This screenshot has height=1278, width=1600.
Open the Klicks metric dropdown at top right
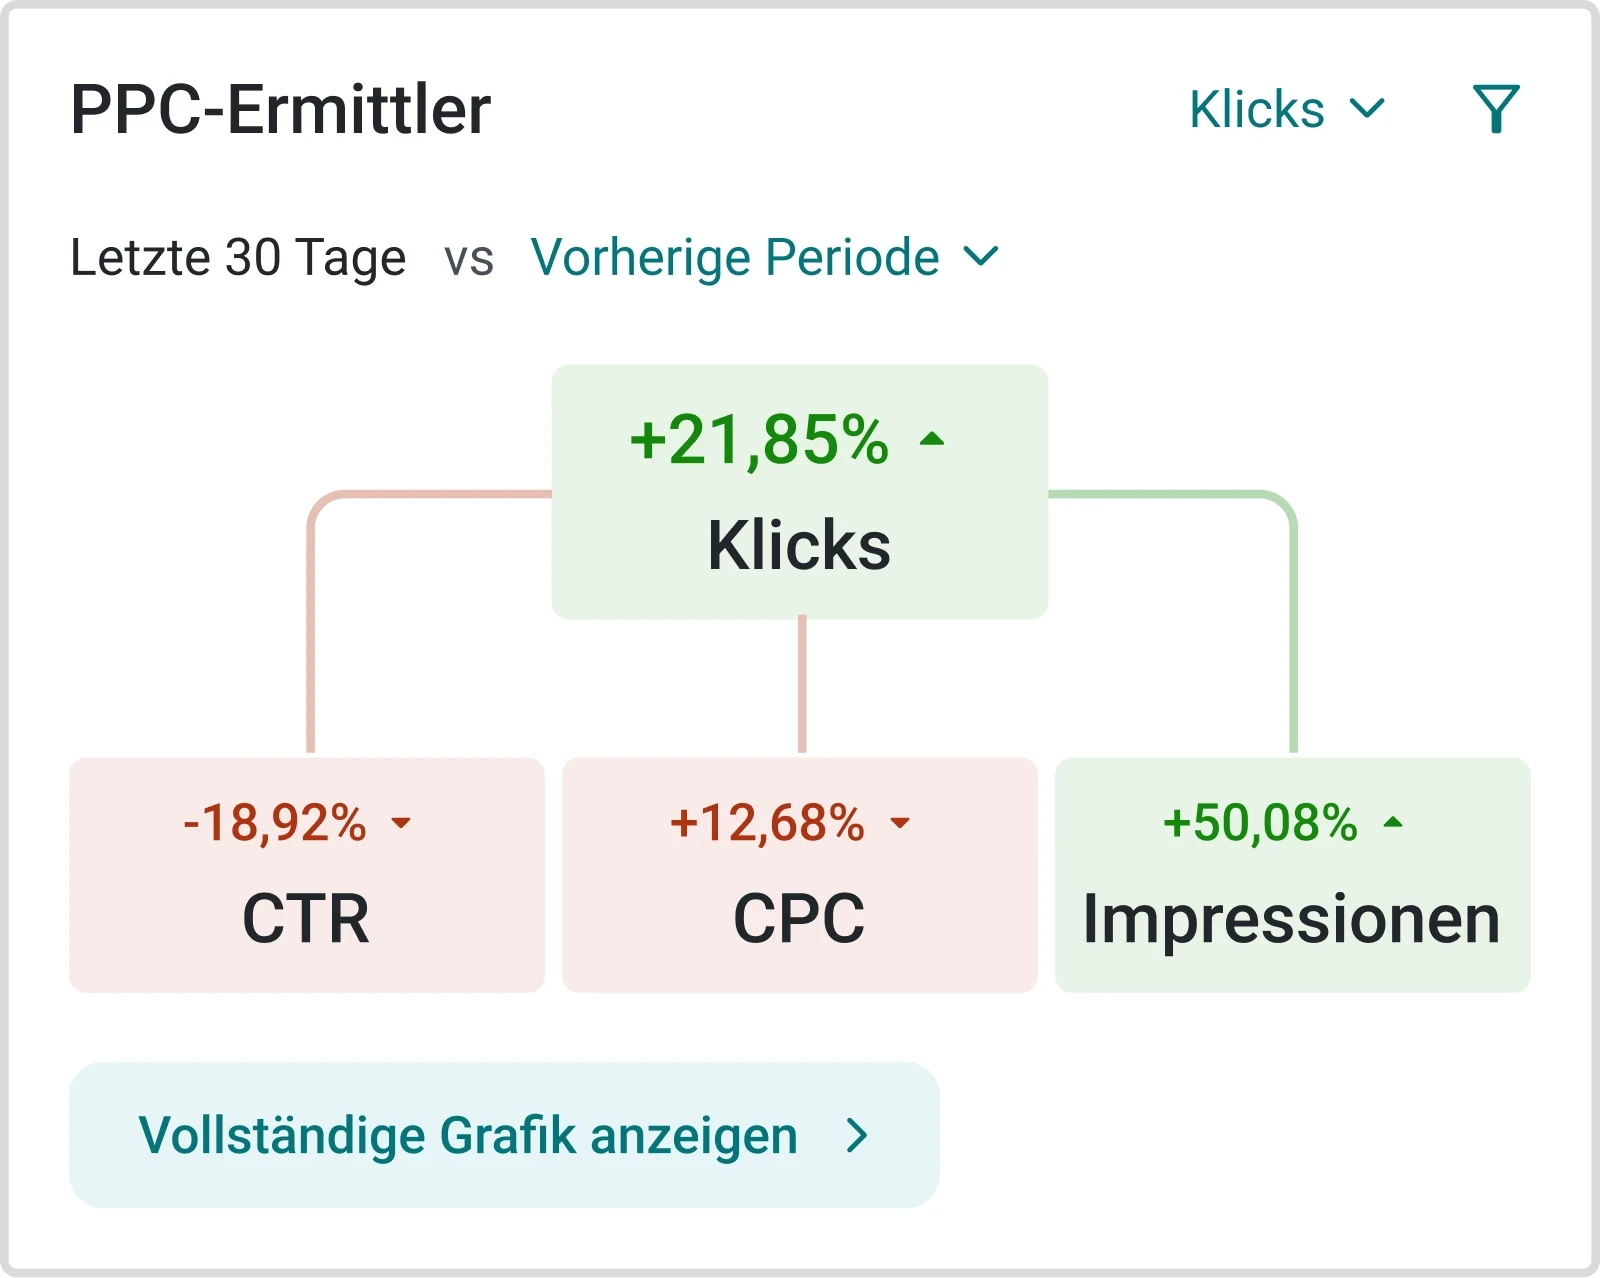pos(1257,109)
